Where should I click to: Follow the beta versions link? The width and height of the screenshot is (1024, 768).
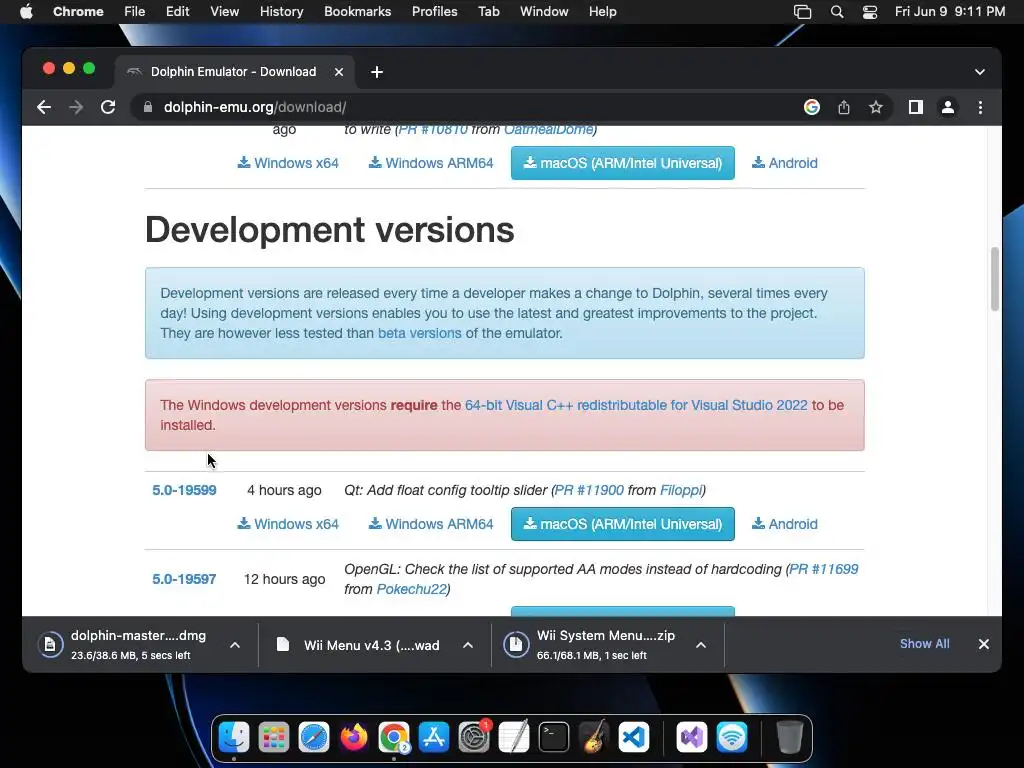(x=419, y=333)
